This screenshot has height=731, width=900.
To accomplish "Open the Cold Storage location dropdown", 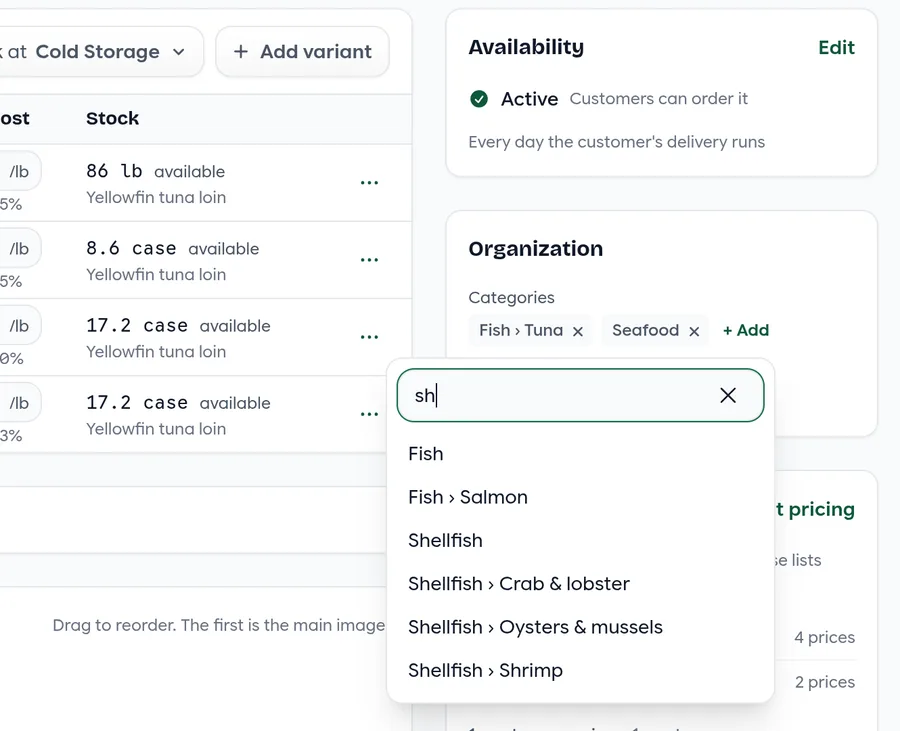I will coord(102,52).
